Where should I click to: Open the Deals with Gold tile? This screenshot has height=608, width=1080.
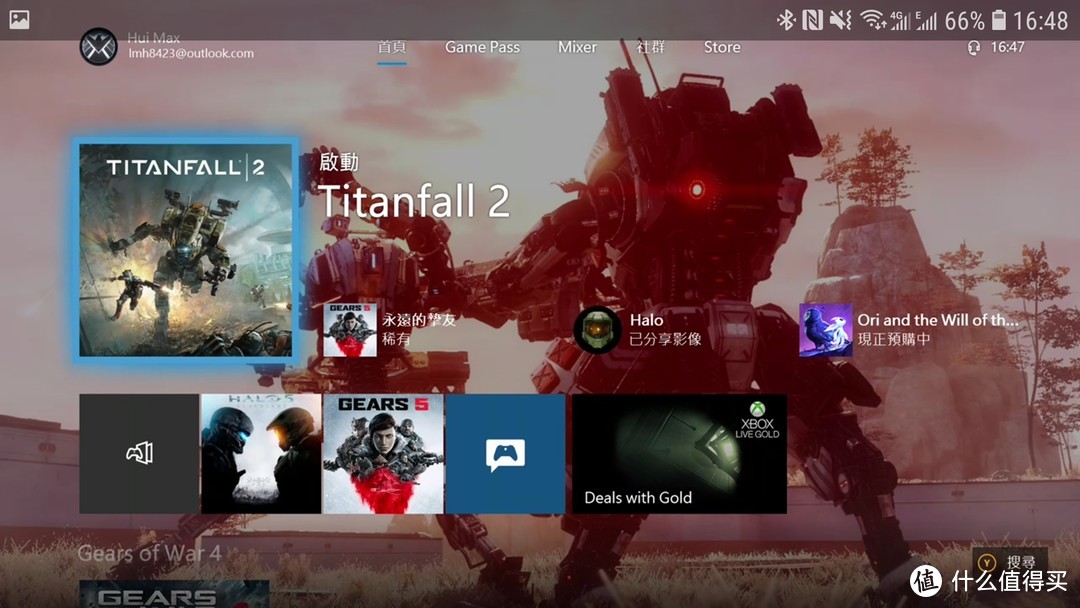pos(680,453)
